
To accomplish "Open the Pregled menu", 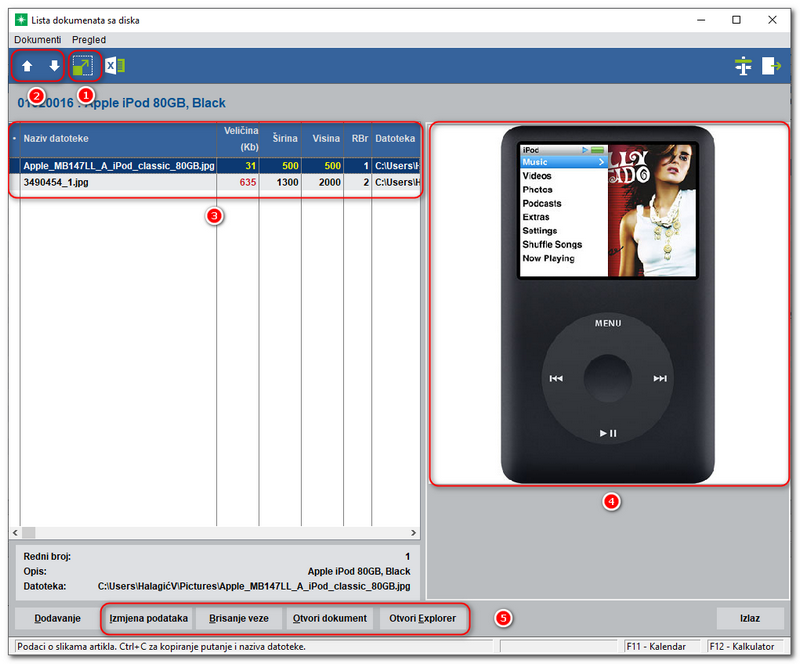I will [89, 40].
